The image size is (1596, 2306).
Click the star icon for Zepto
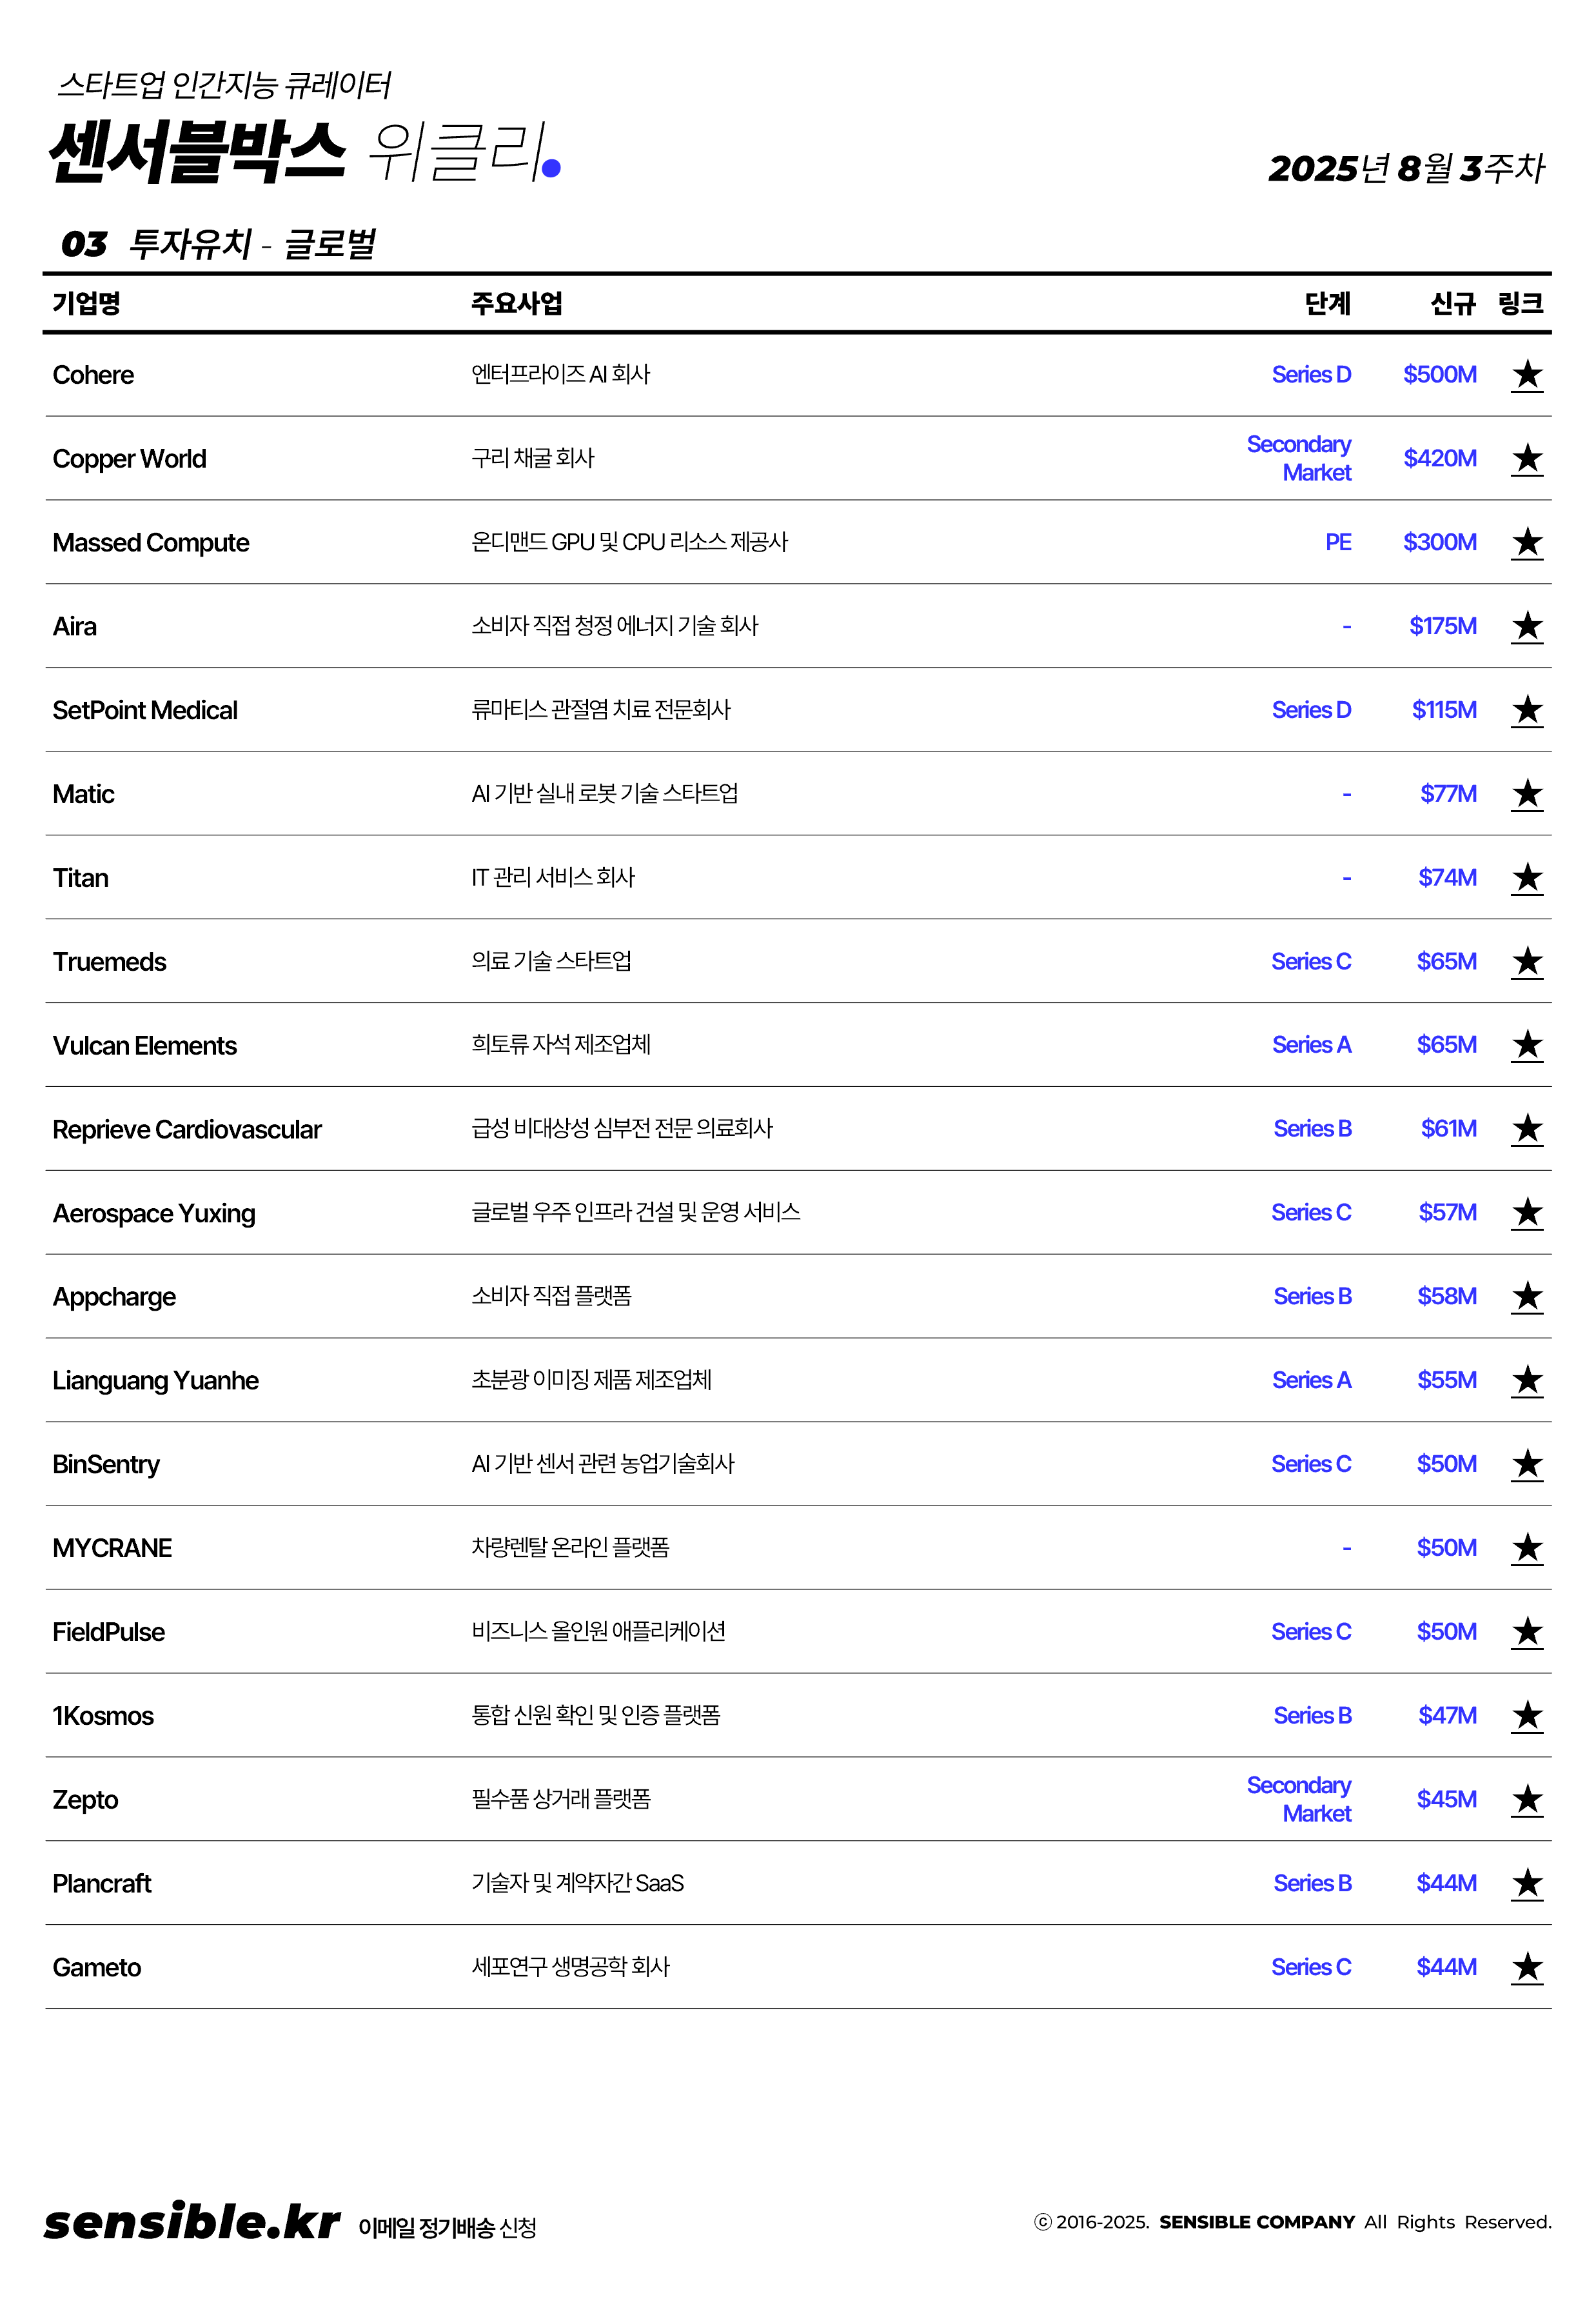coord(1526,1800)
